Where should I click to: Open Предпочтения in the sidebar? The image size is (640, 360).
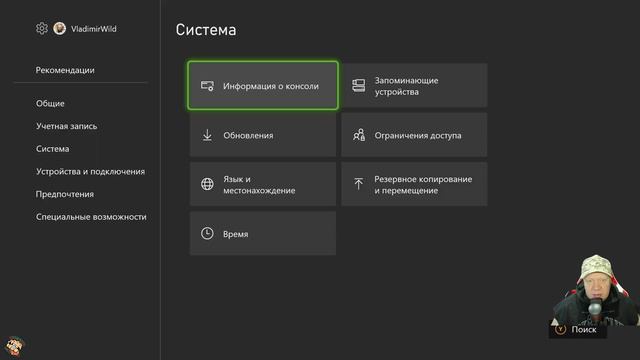coord(65,194)
